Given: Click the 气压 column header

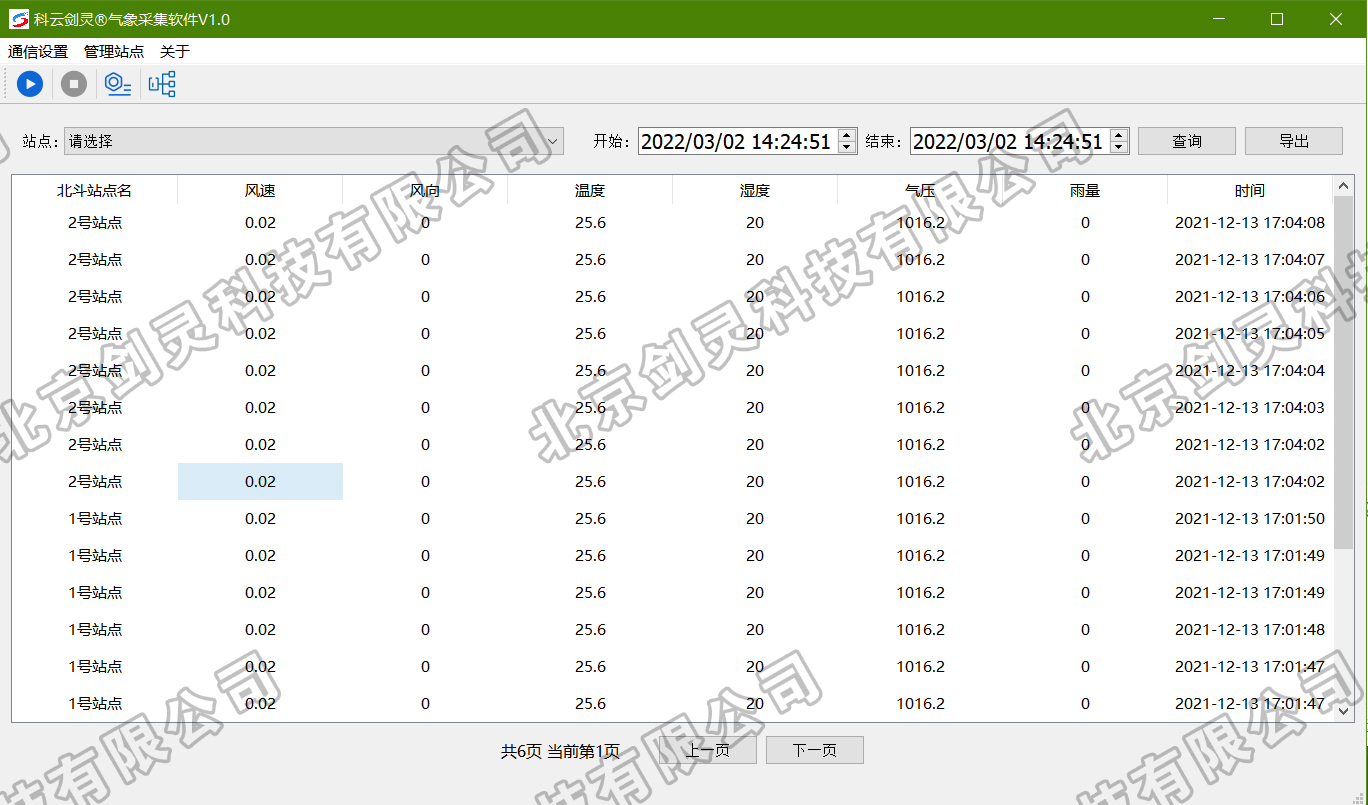Looking at the screenshot, I should click(920, 190).
